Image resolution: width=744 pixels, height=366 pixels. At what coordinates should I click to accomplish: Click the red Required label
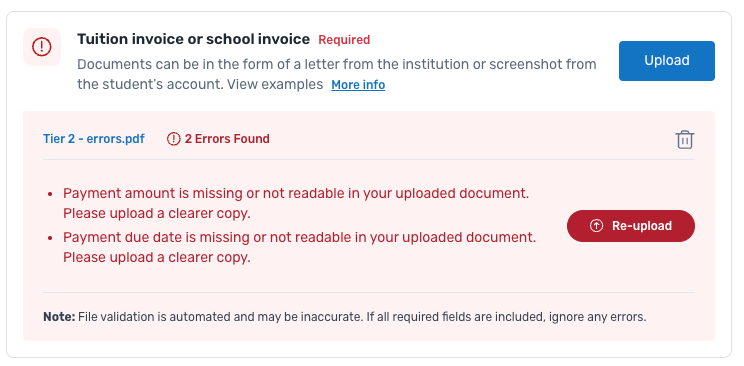click(x=344, y=40)
